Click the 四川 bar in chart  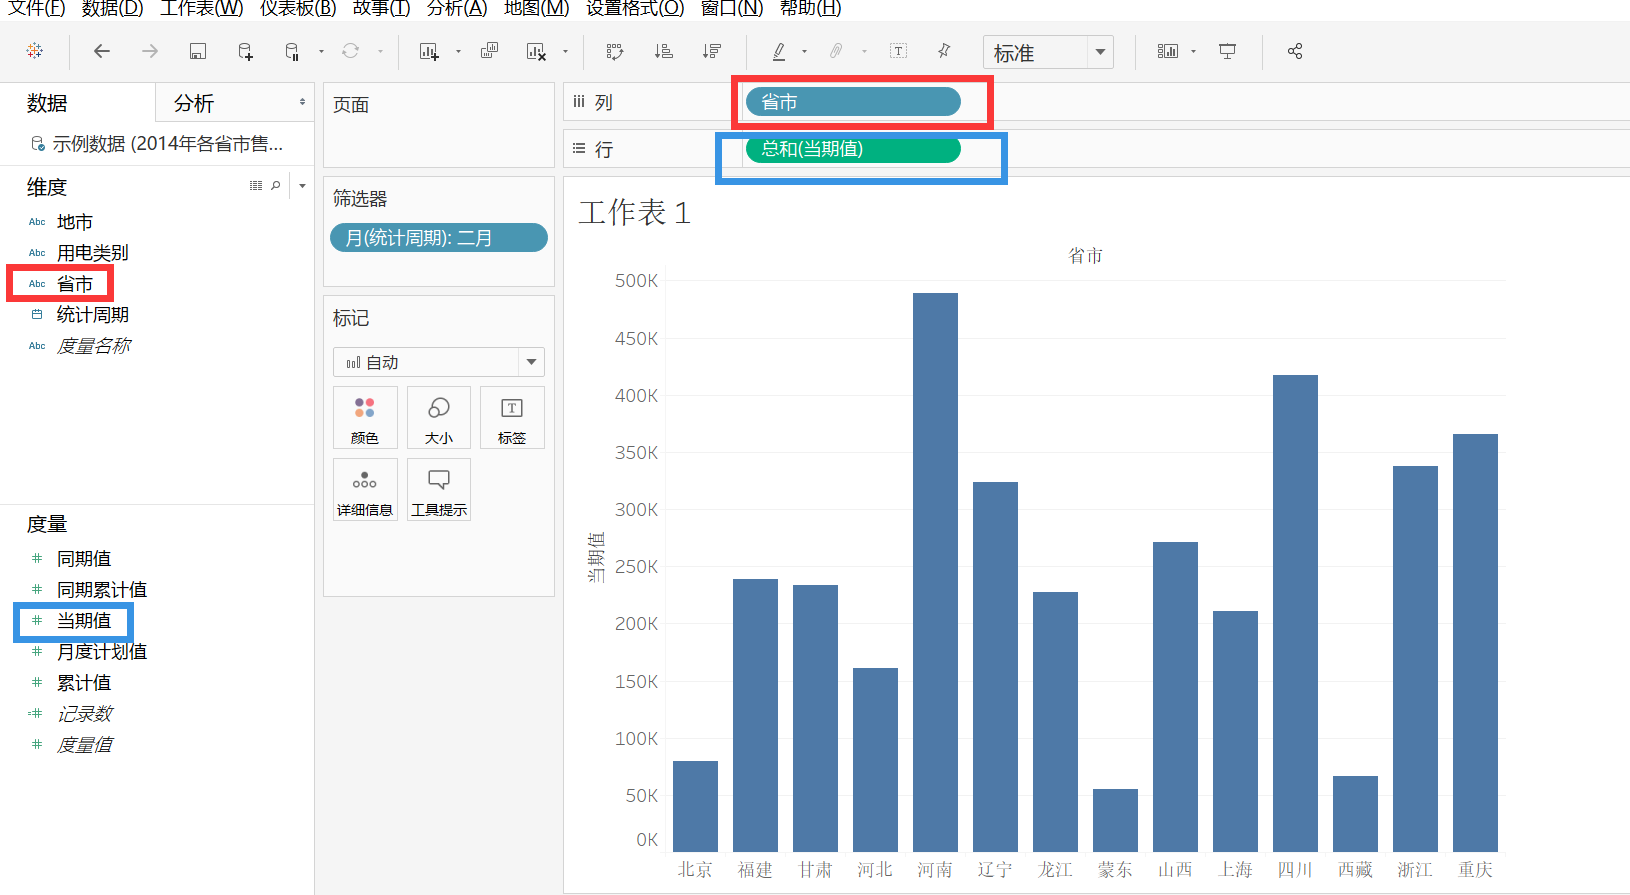tap(1295, 613)
